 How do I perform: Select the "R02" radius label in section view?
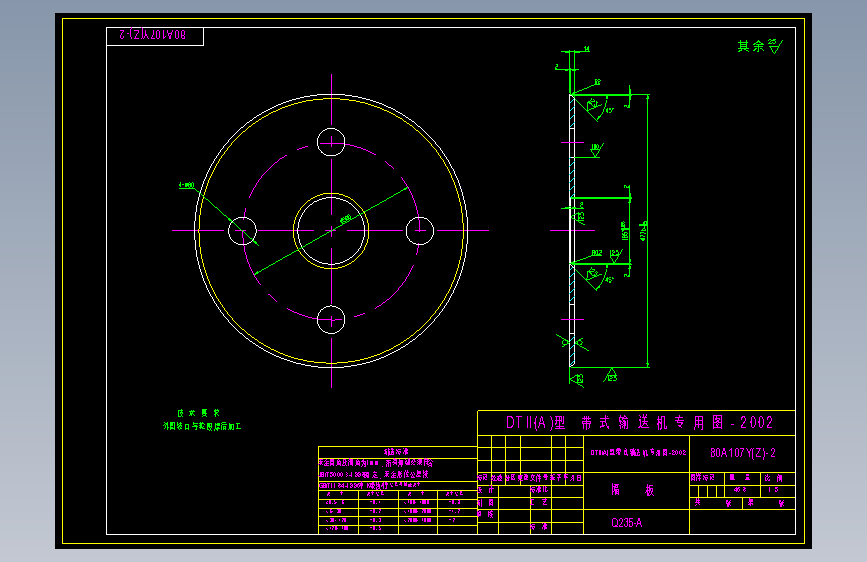pyautogui.click(x=597, y=253)
